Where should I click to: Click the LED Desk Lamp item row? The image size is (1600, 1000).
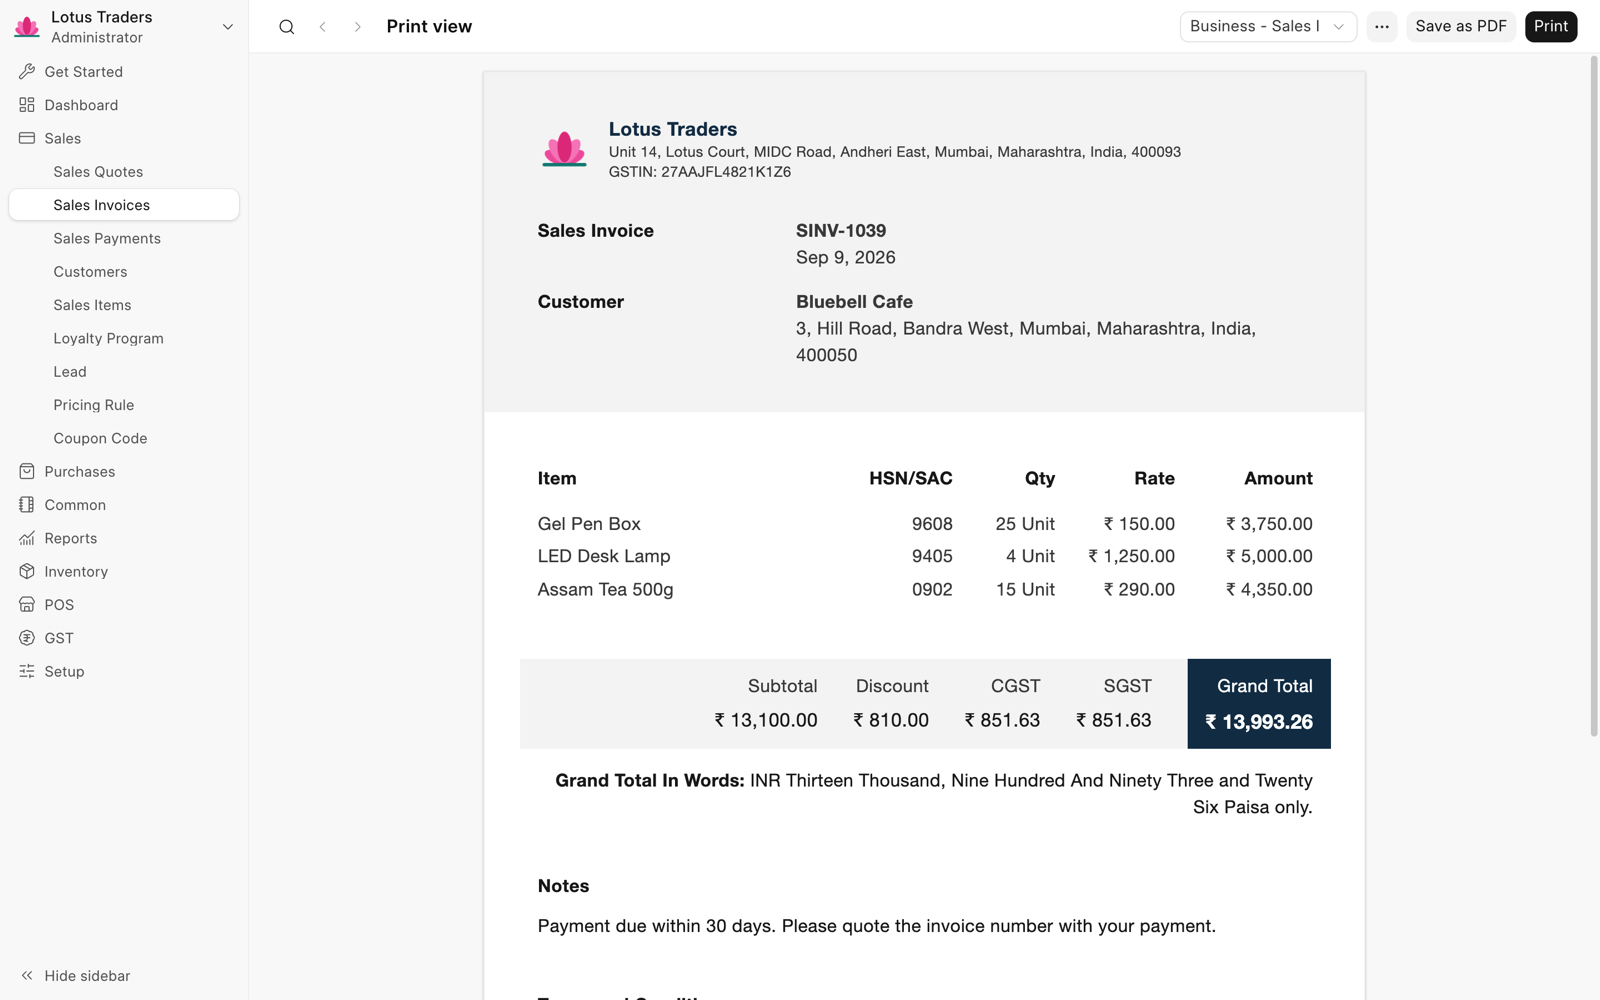pyautogui.click(x=925, y=556)
